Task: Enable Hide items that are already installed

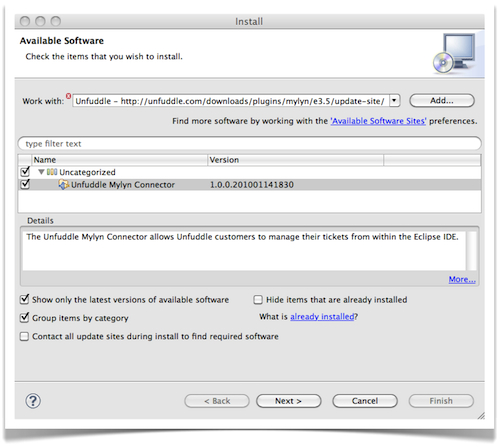Action: click(x=258, y=300)
